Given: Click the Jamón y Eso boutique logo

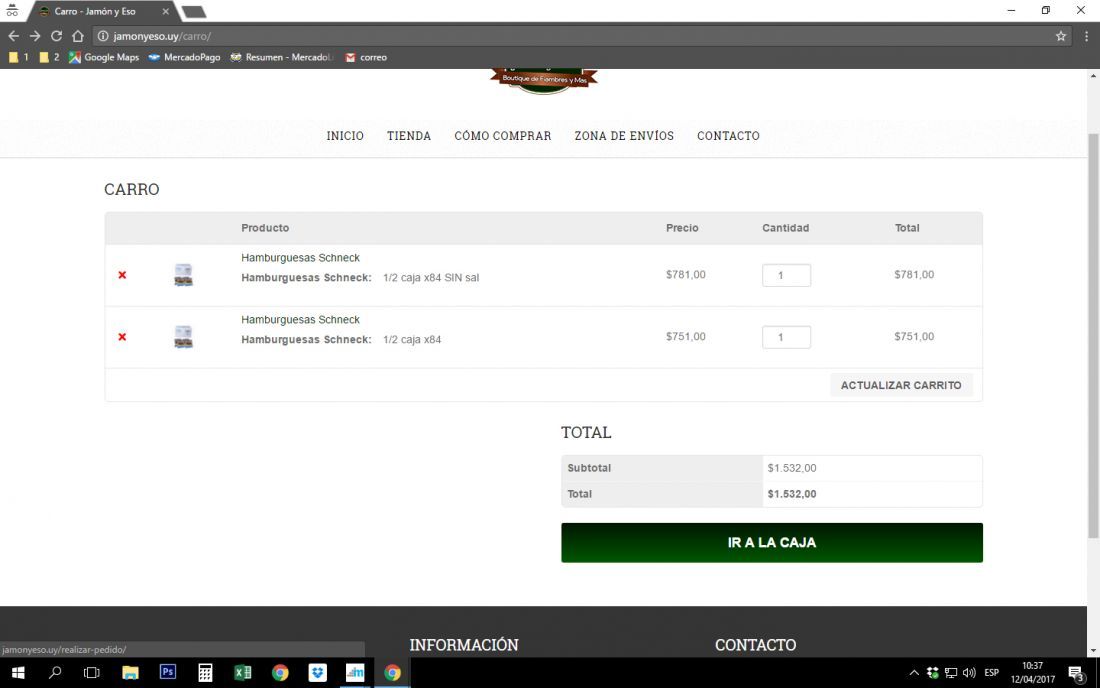Looking at the screenshot, I should click(544, 80).
